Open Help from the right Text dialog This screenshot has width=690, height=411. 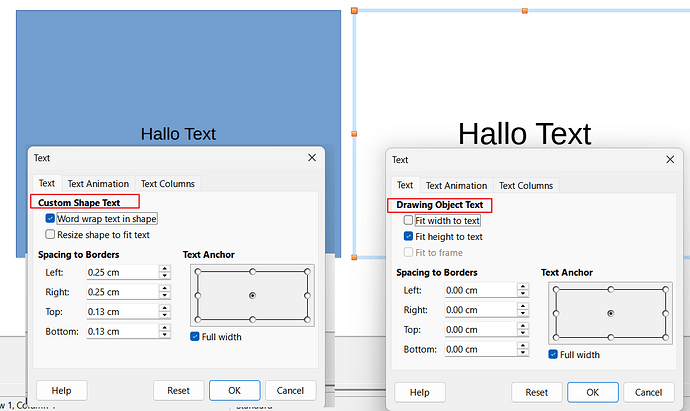(419, 393)
